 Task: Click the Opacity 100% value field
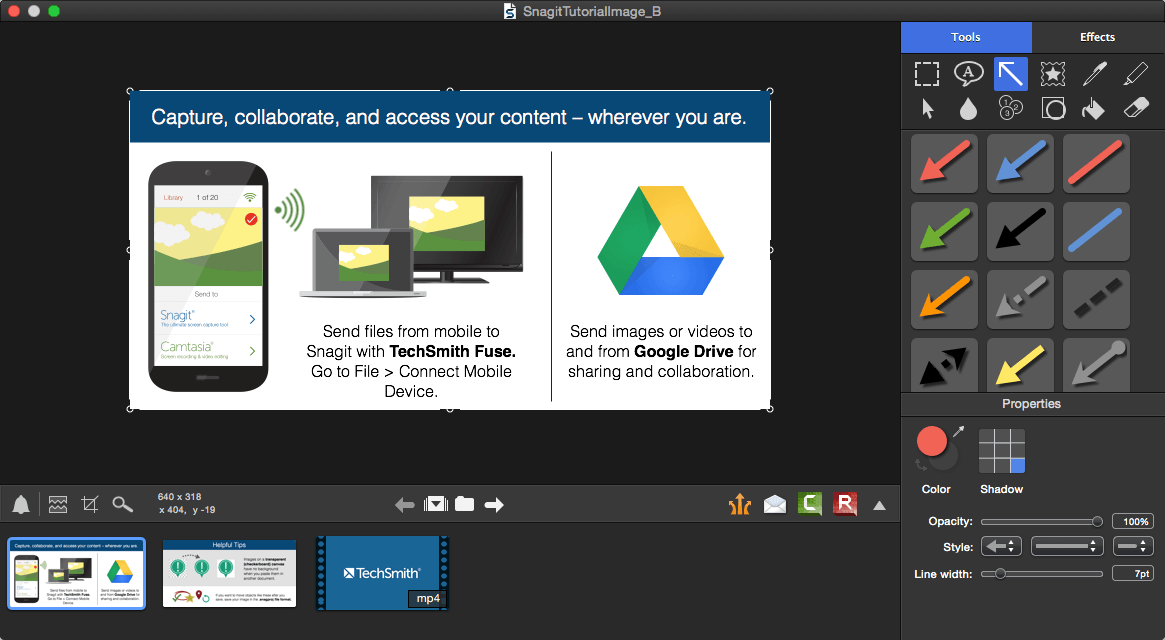point(1132,522)
